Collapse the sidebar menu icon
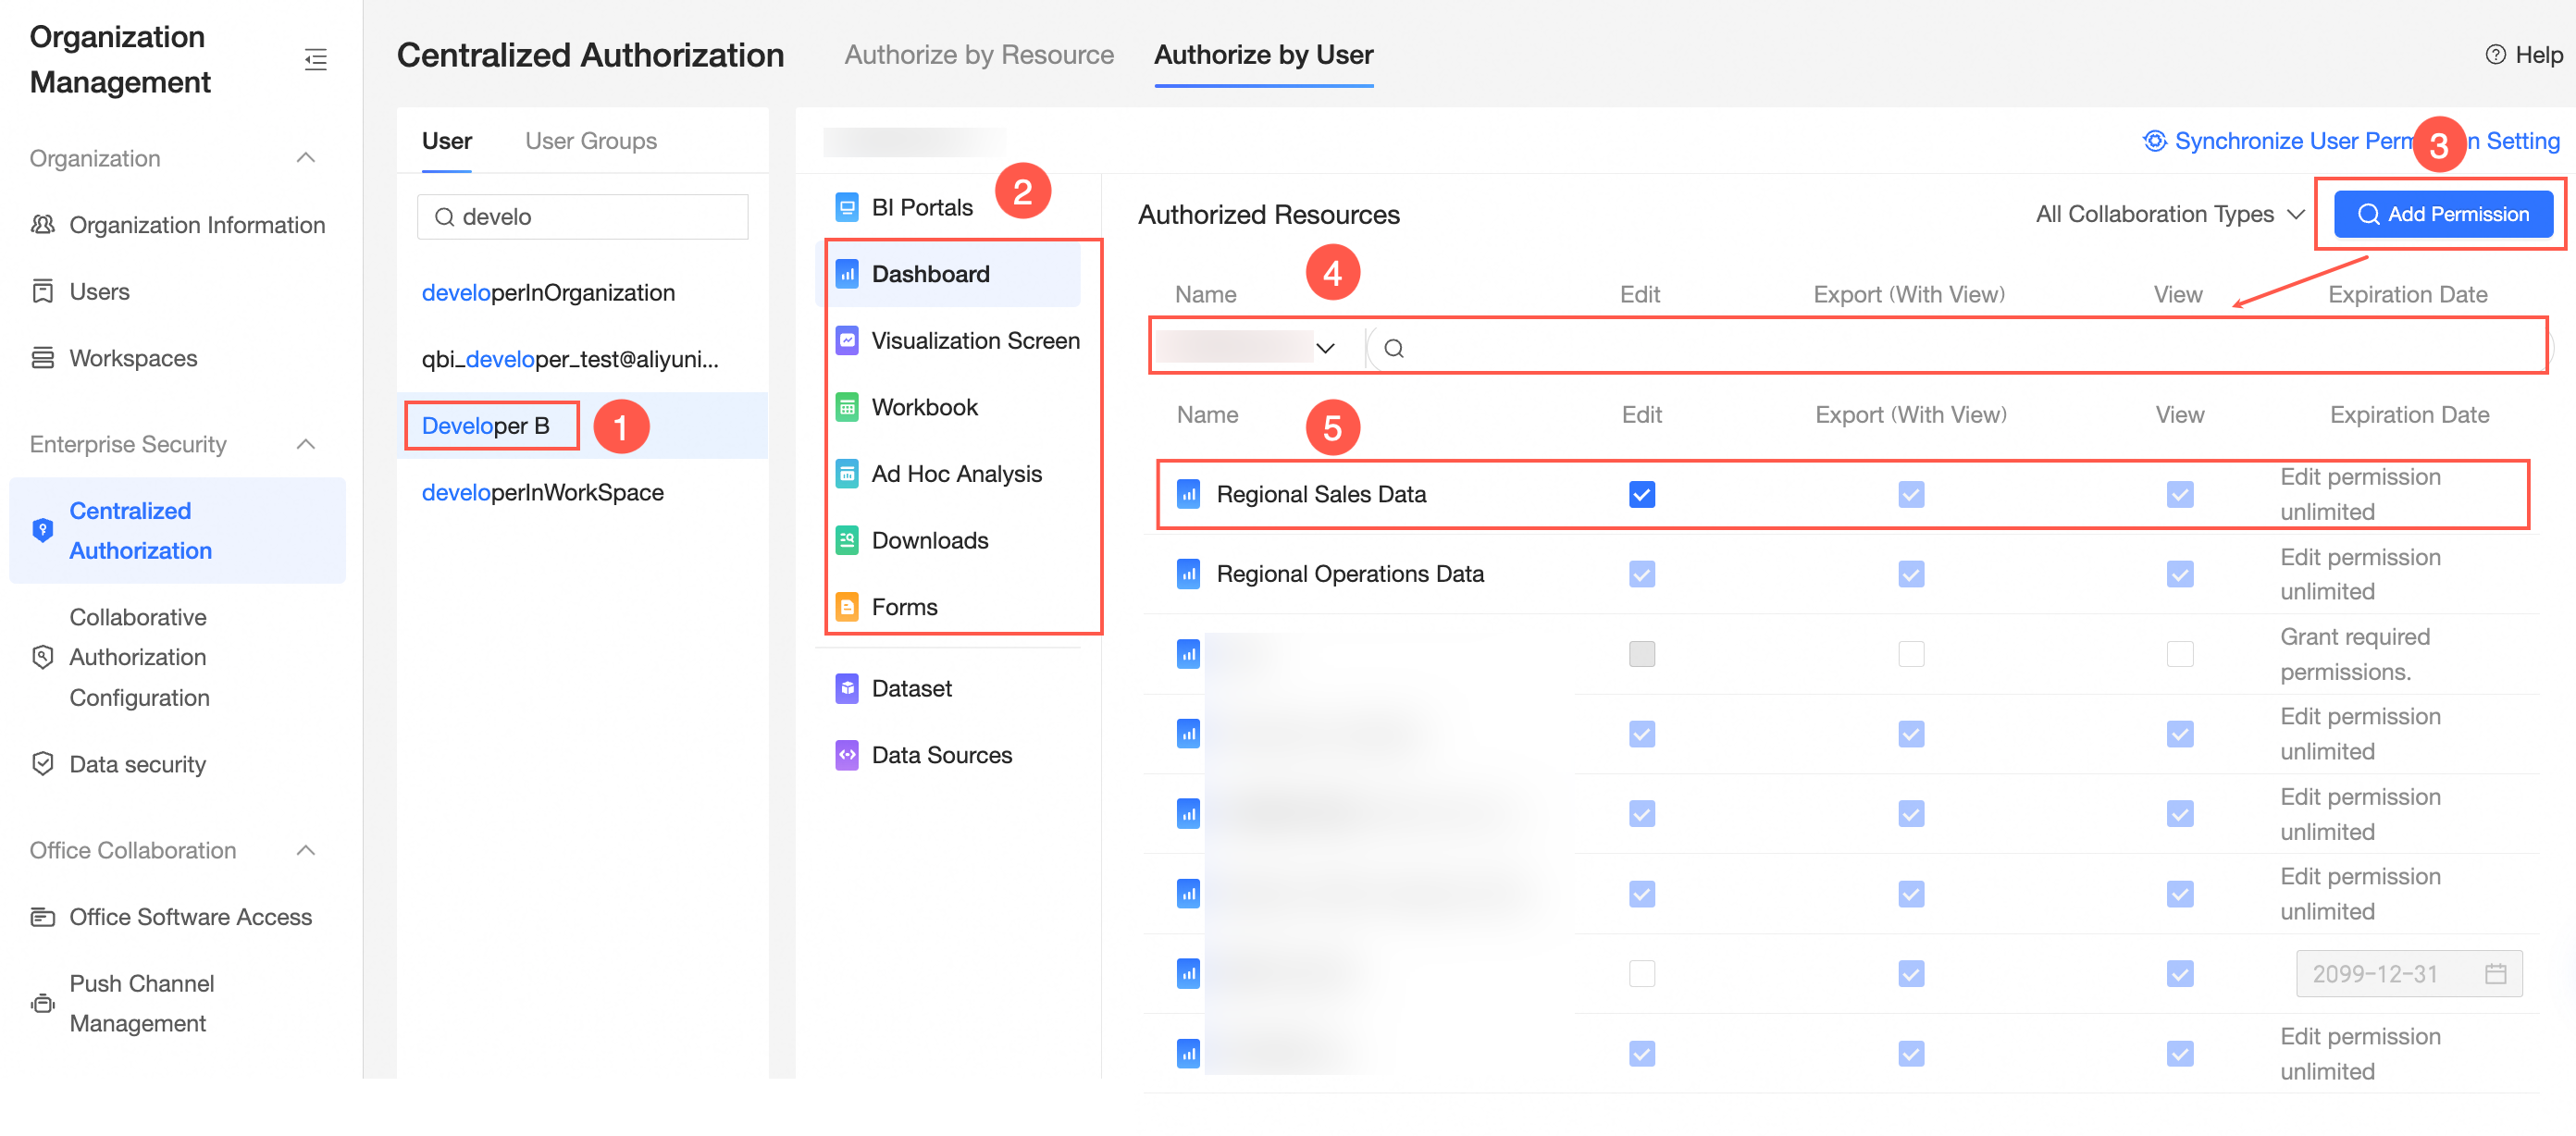The height and width of the screenshot is (1136, 2576). [316, 59]
